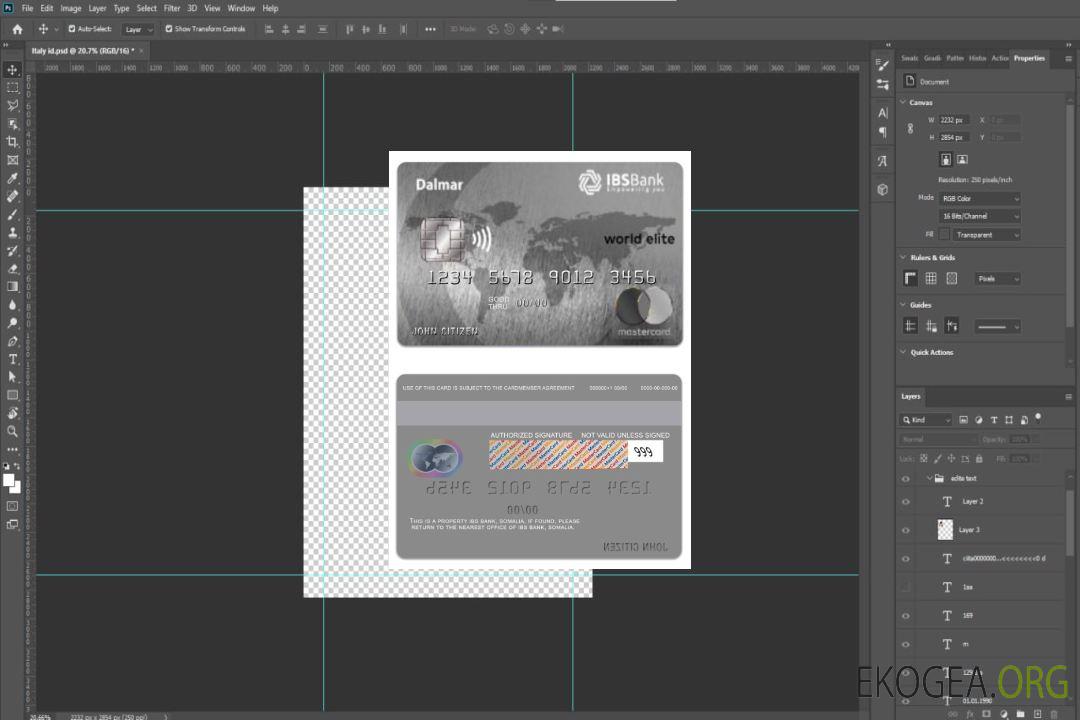Open the RGB Color mode dropdown
Viewport: 1080px width, 720px height.
[979, 198]
